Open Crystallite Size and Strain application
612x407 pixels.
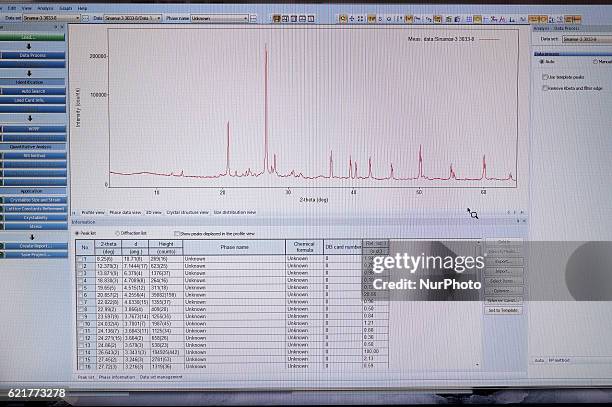click(x=34, y=200)
